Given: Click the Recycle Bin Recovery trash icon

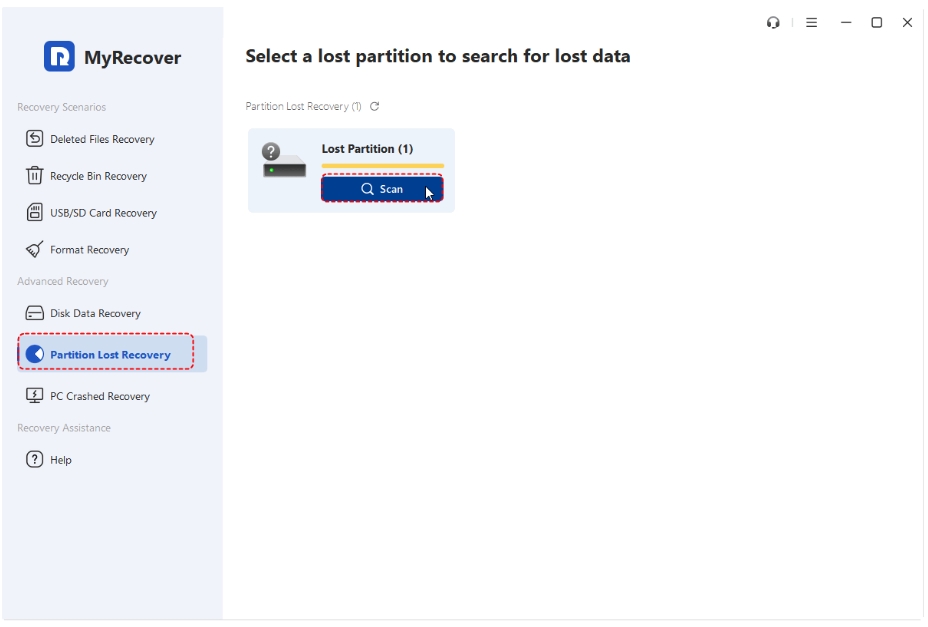Looking at the screenshot, I should pyautogui.click(x=34, y=175).
